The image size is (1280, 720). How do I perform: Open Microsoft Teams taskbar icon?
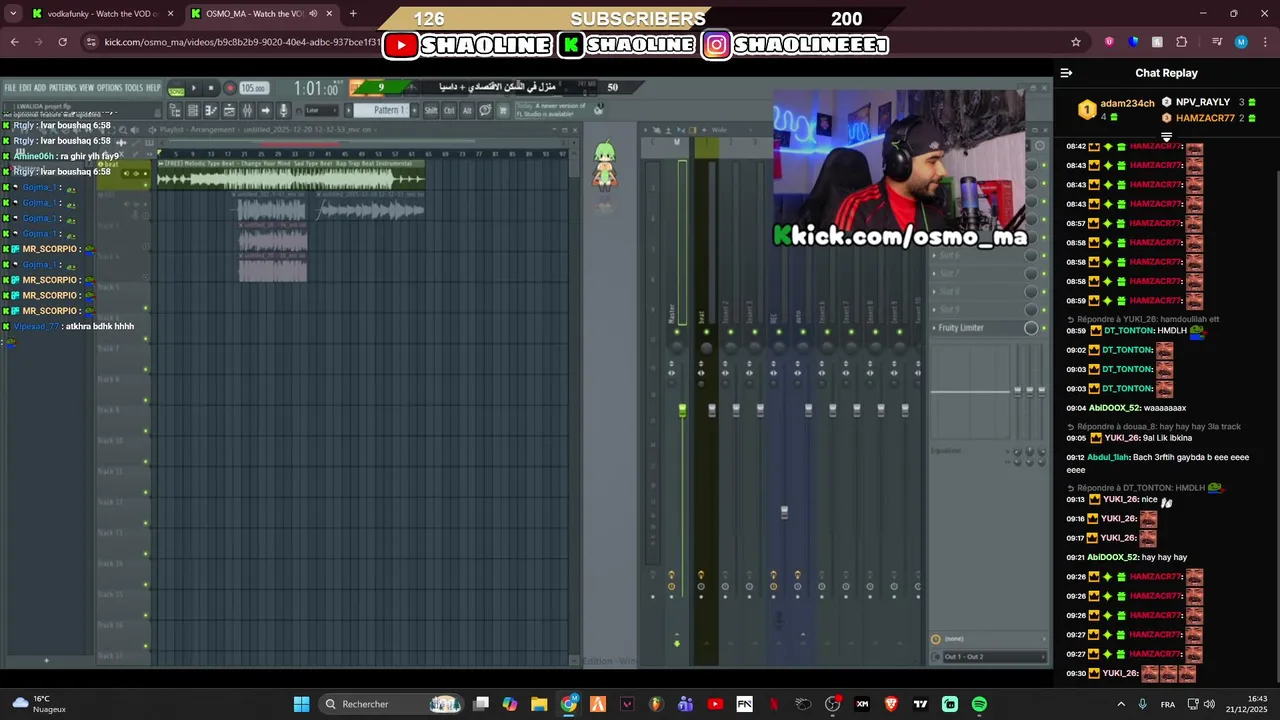[x=686, y=704]
